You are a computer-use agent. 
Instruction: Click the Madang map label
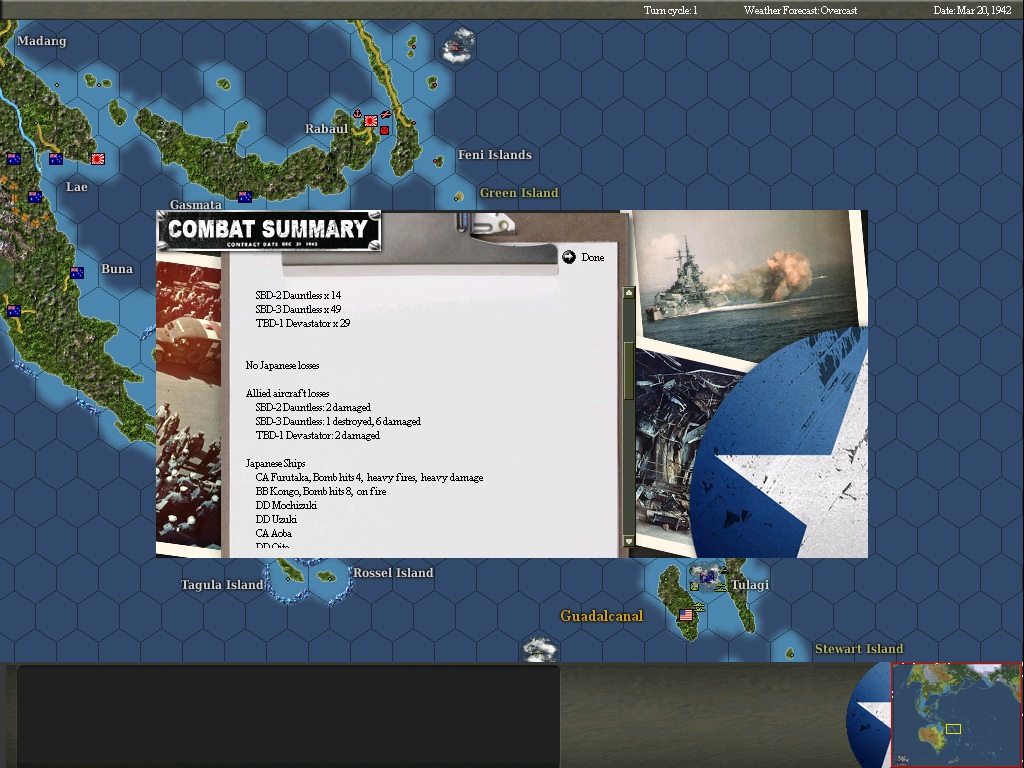coord(42,40)
